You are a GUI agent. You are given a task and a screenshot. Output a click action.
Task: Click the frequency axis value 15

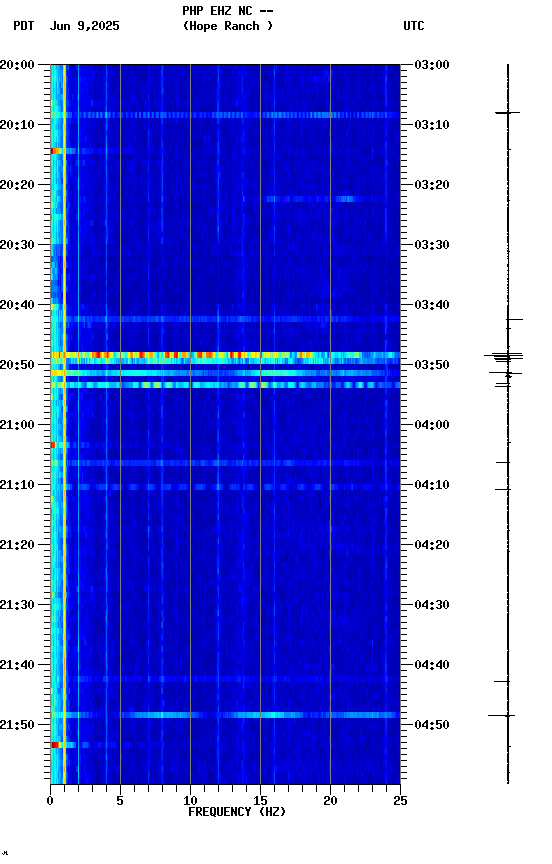coord(260,801)
